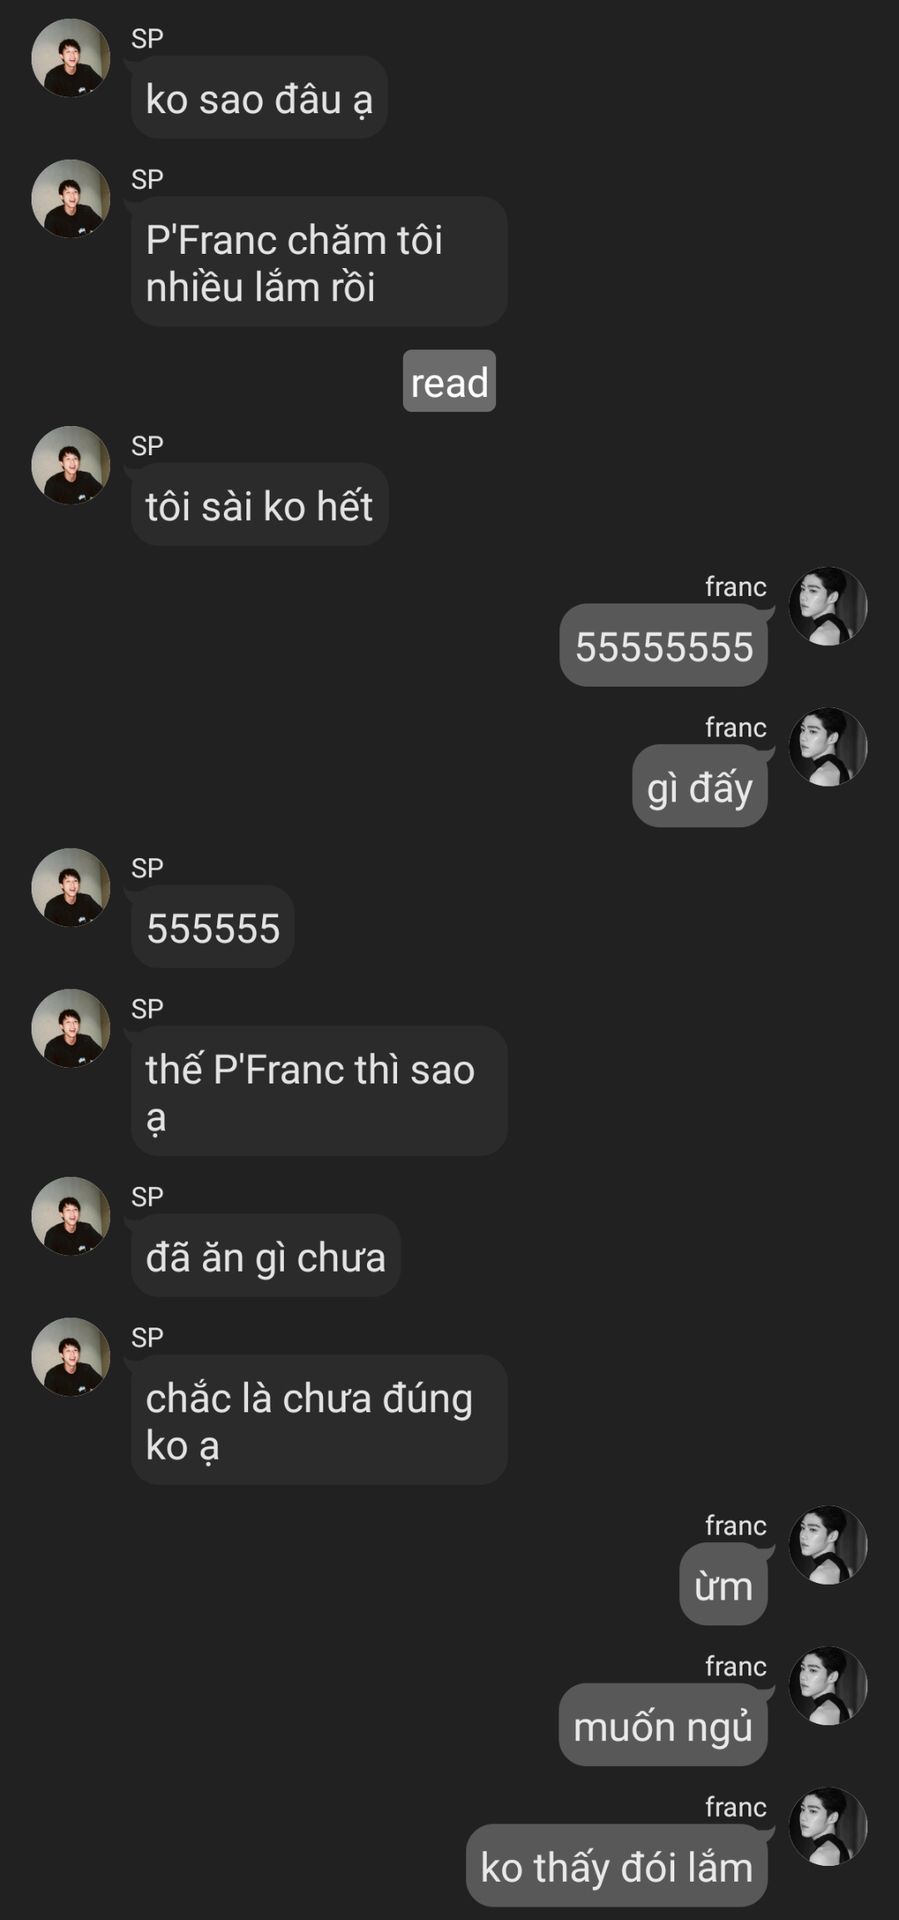Click the "read" status label

(449, 381)
